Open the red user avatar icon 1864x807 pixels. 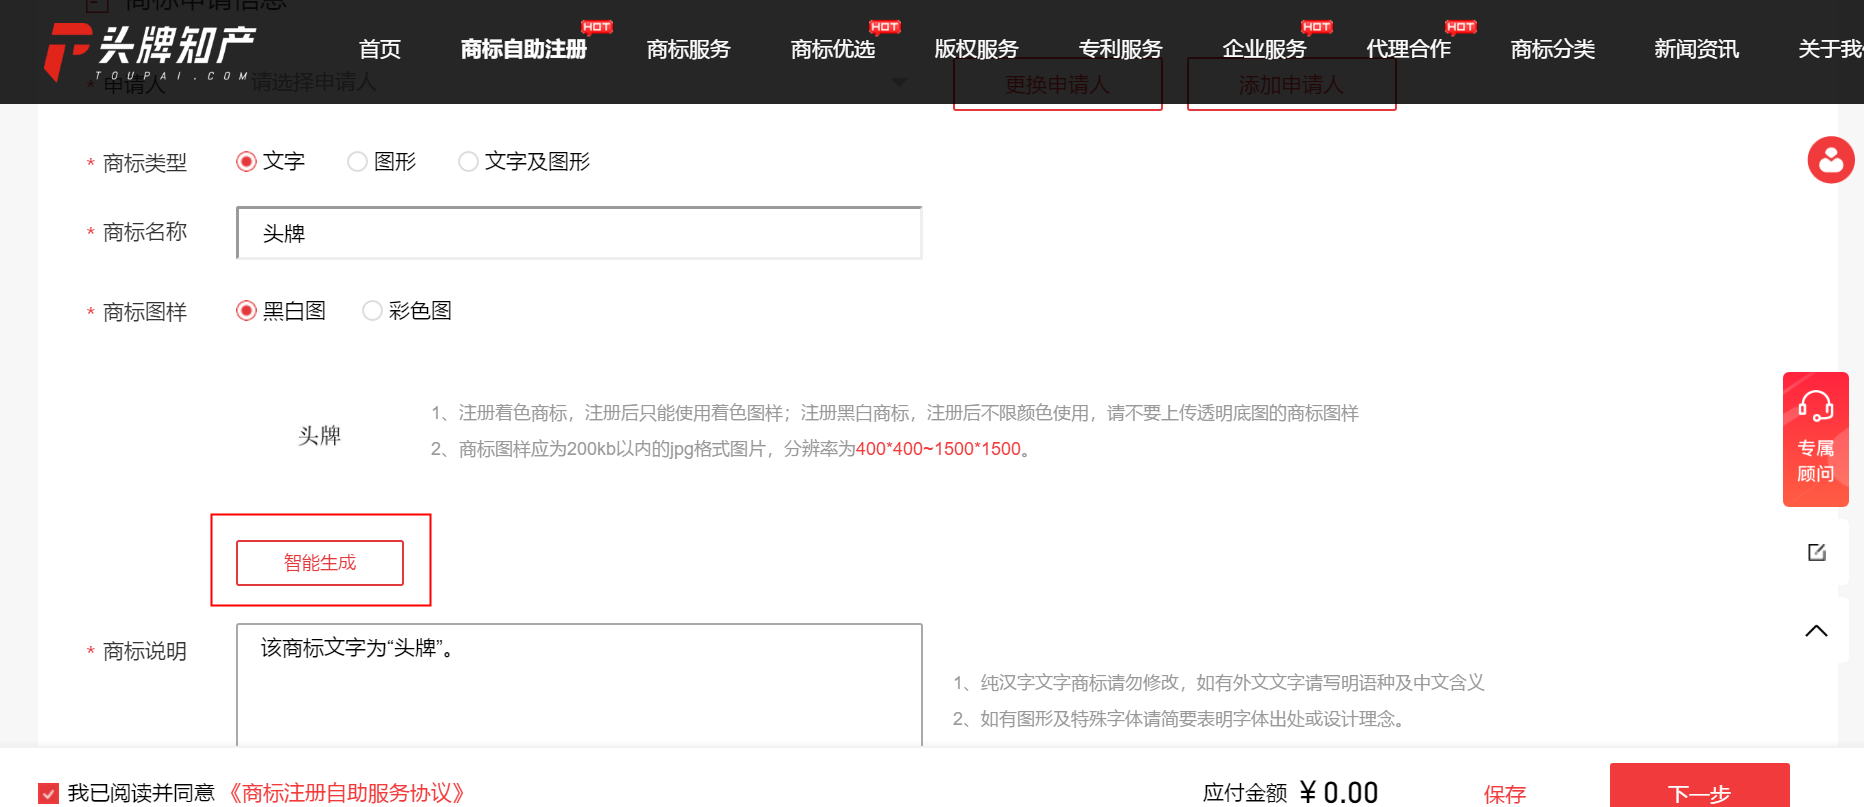point(1830,160)
